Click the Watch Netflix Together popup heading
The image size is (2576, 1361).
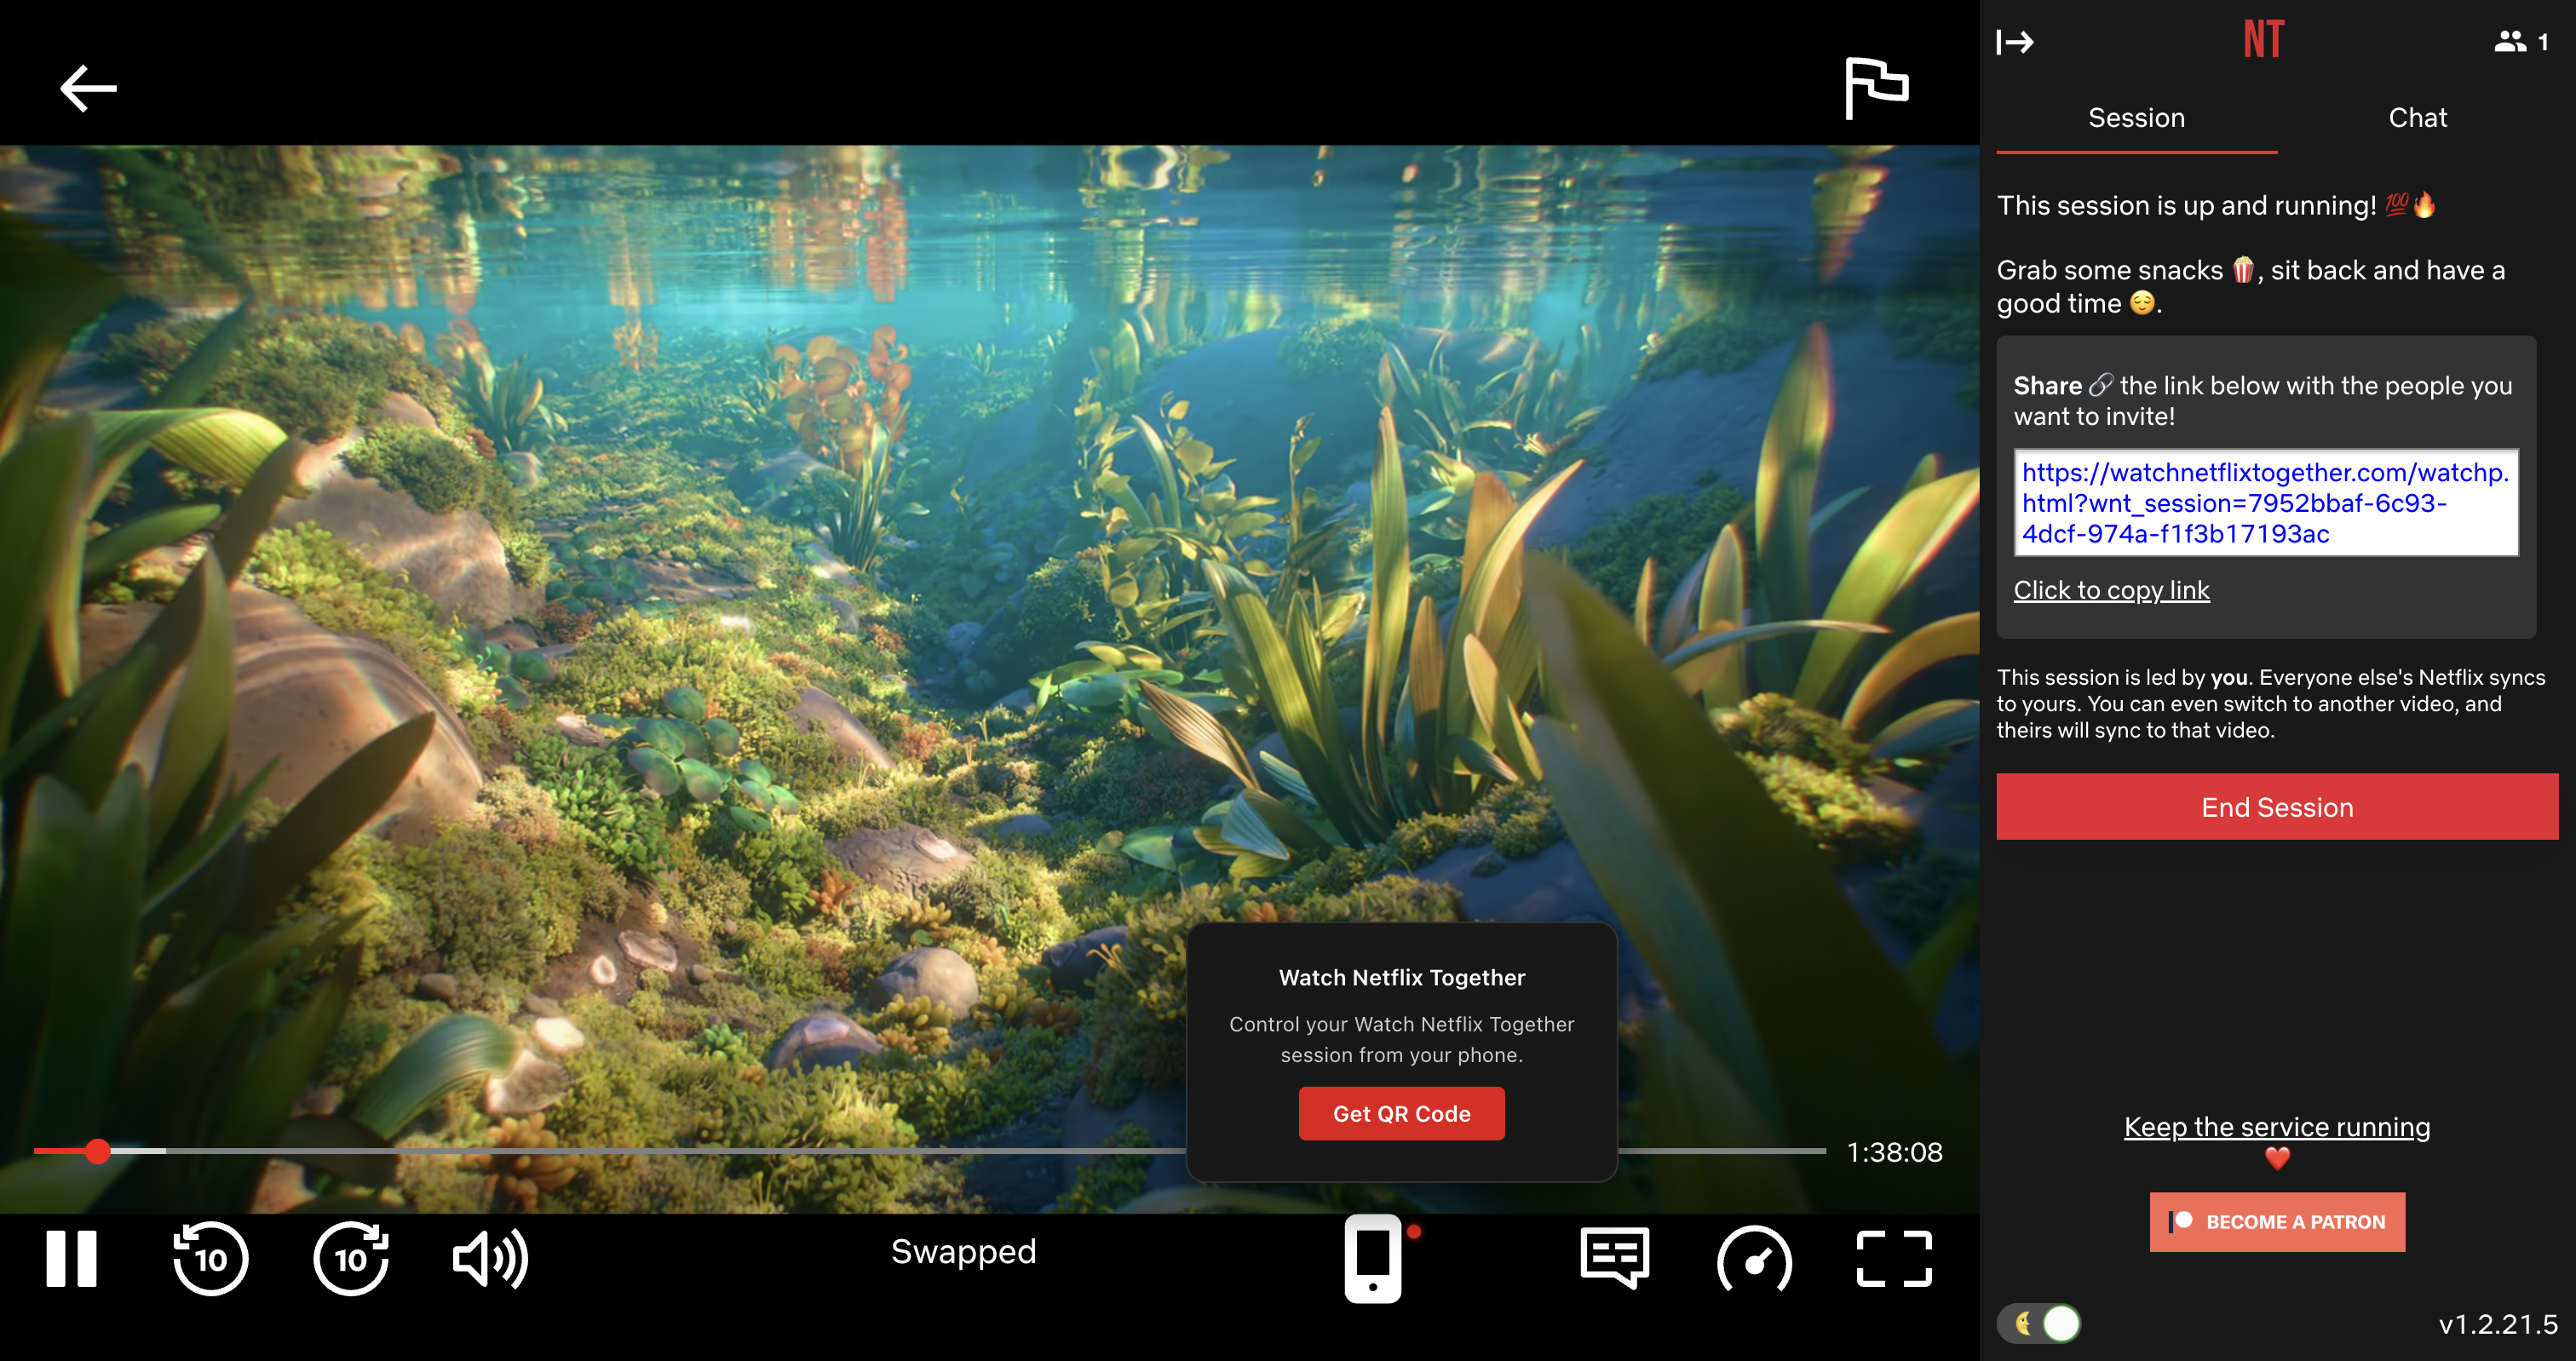[1401, 977]
